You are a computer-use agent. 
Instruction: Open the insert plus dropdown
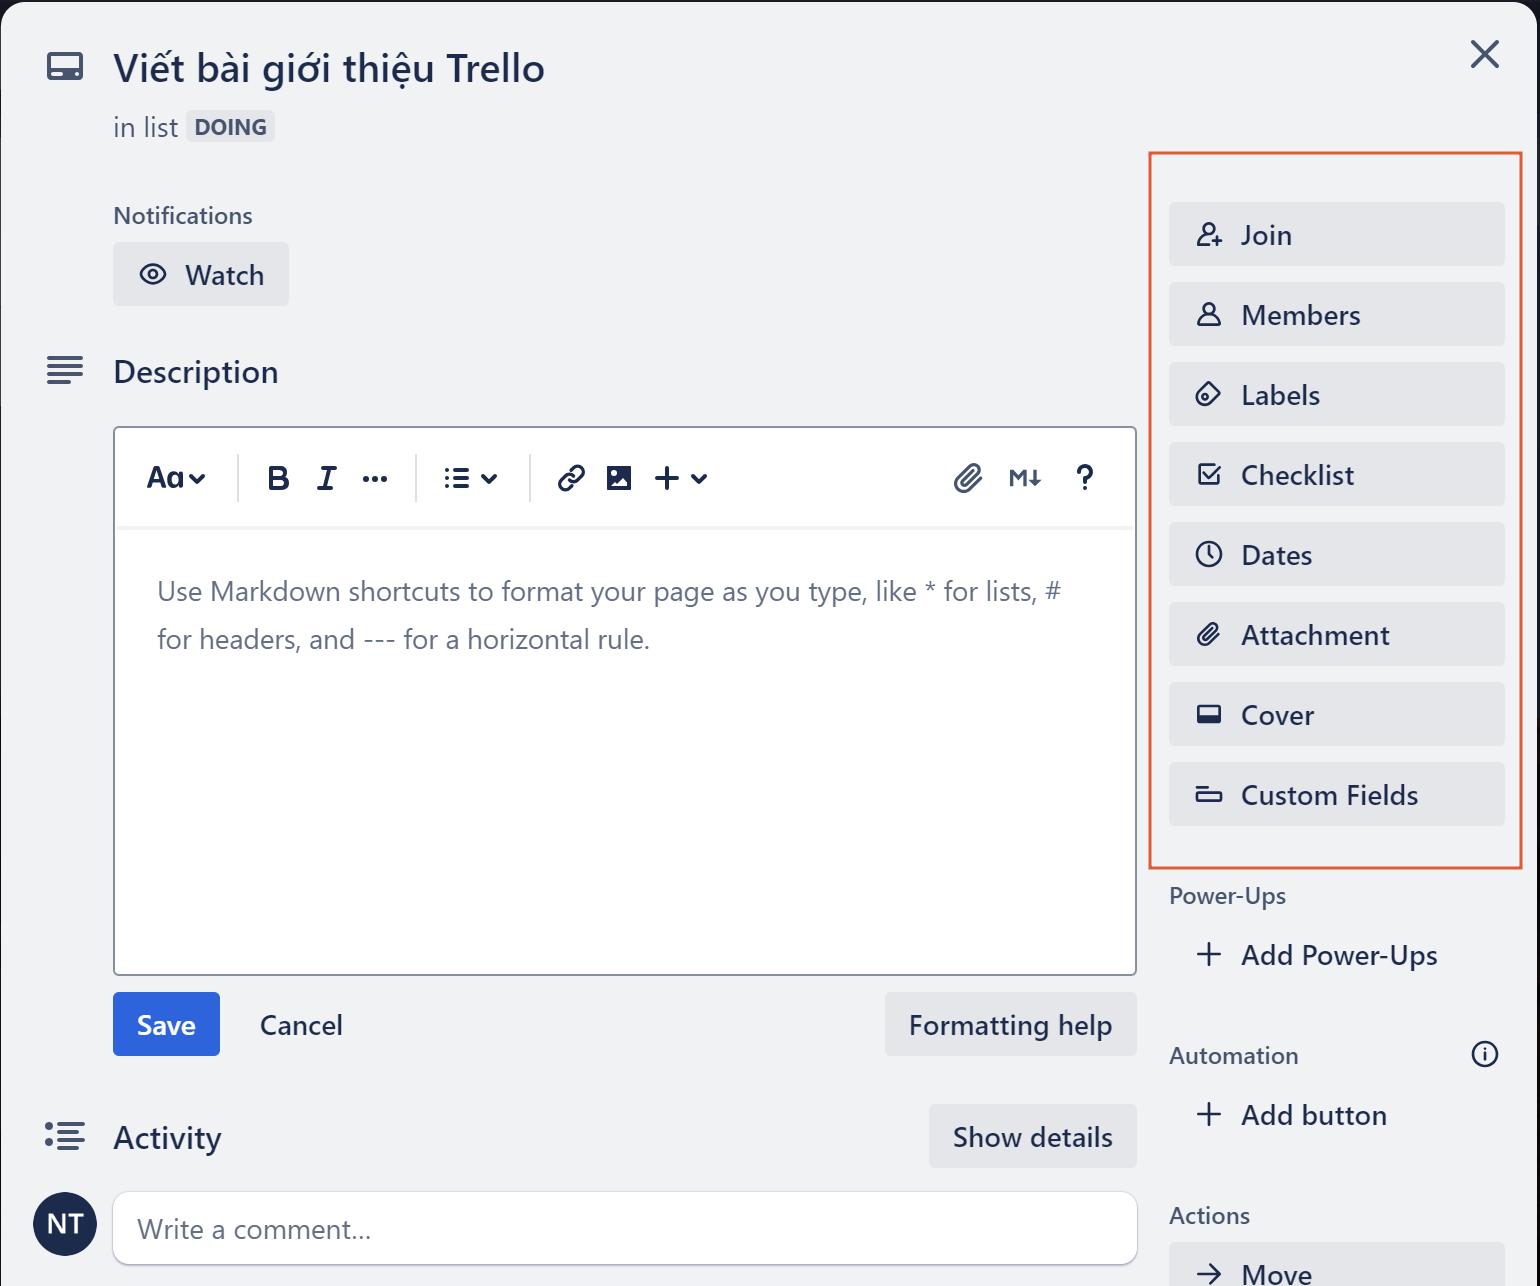681,478
